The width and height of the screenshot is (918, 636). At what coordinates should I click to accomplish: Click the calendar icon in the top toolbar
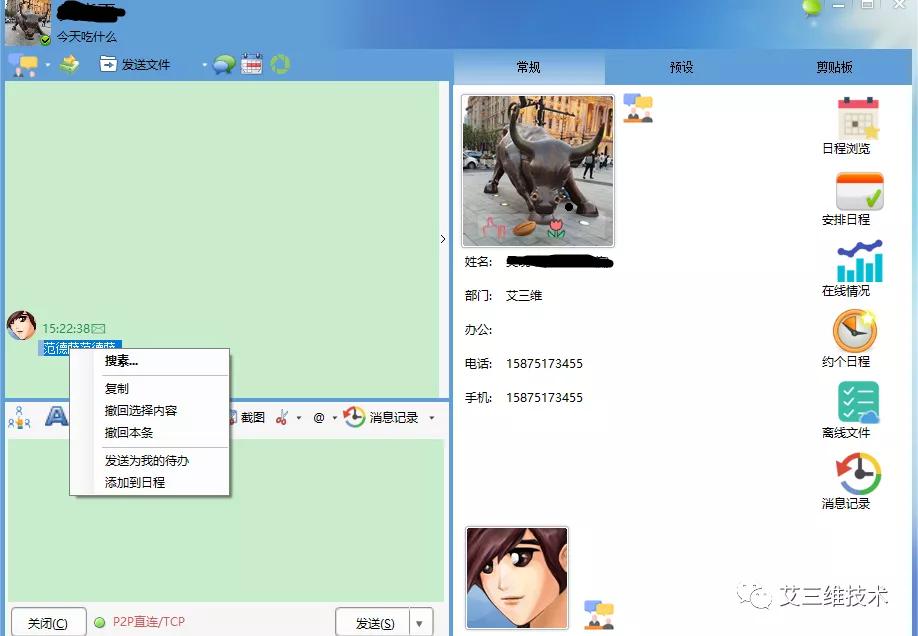tap(251, 62)
